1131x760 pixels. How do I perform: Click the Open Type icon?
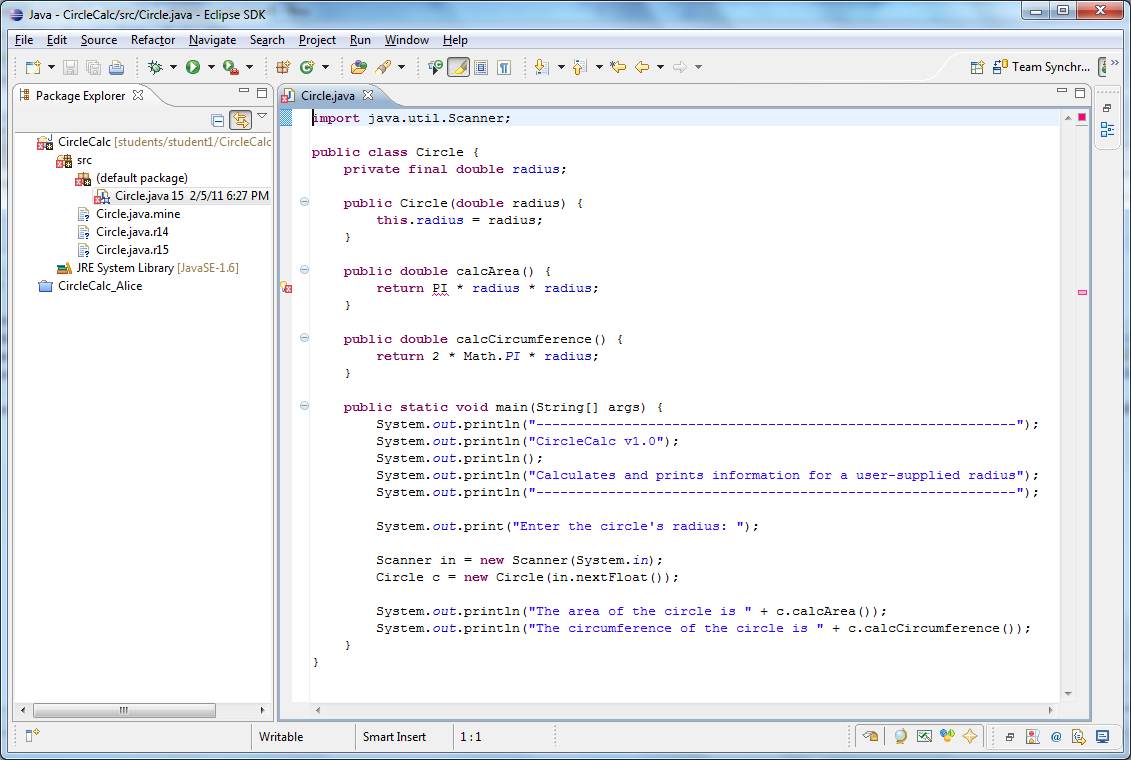[x=359, y=67]
